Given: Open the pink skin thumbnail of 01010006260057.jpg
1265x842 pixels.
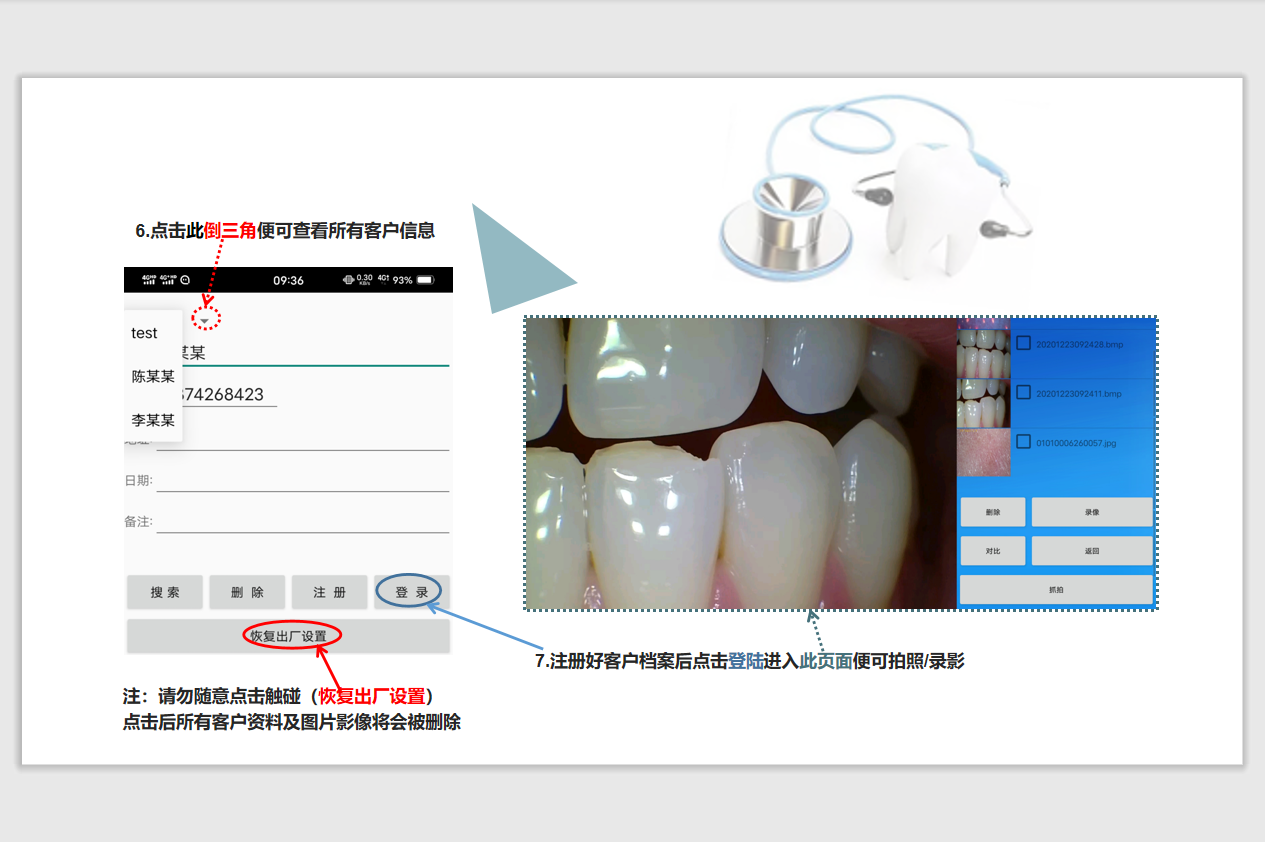Looking at the screenshot, I should (x=984, y=452).
